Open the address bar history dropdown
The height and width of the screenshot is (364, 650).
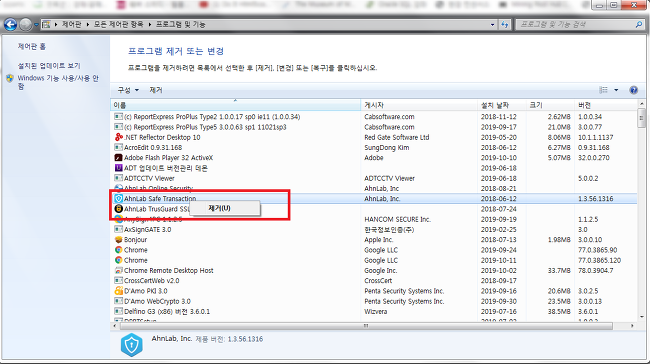coord(492,25)
